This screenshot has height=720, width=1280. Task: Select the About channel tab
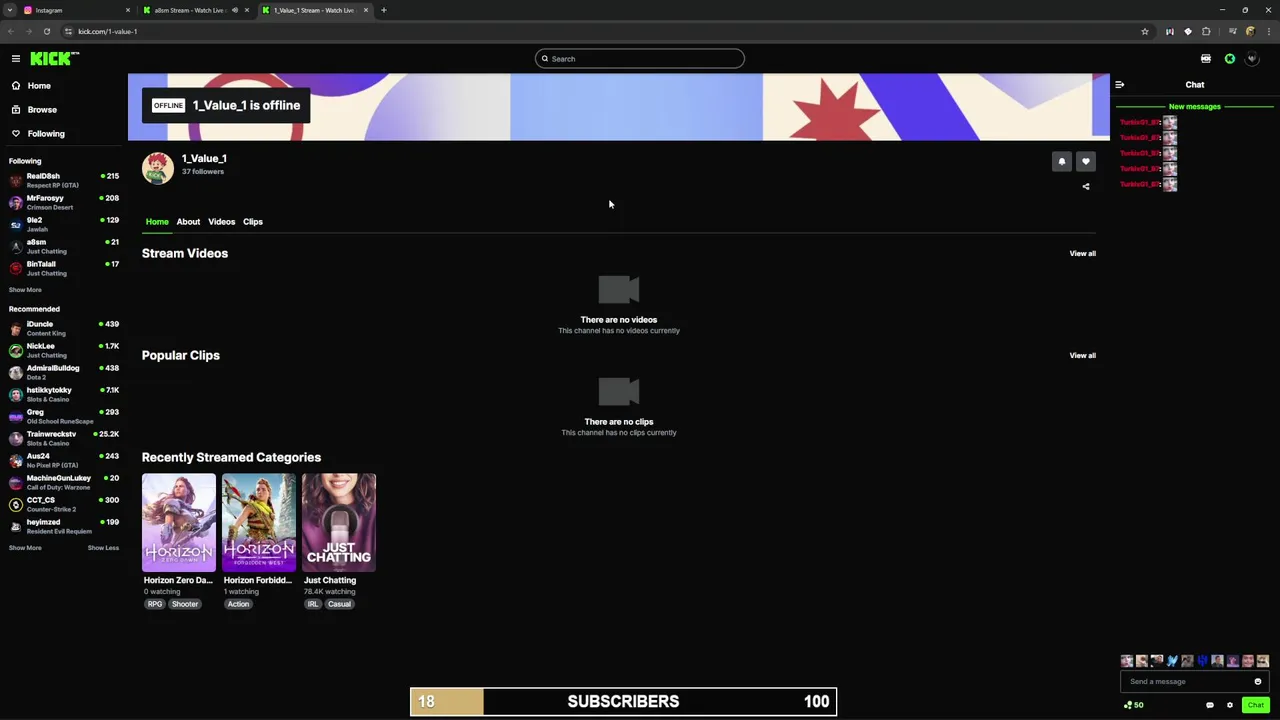pyautogui.click(x=188, y=222)
